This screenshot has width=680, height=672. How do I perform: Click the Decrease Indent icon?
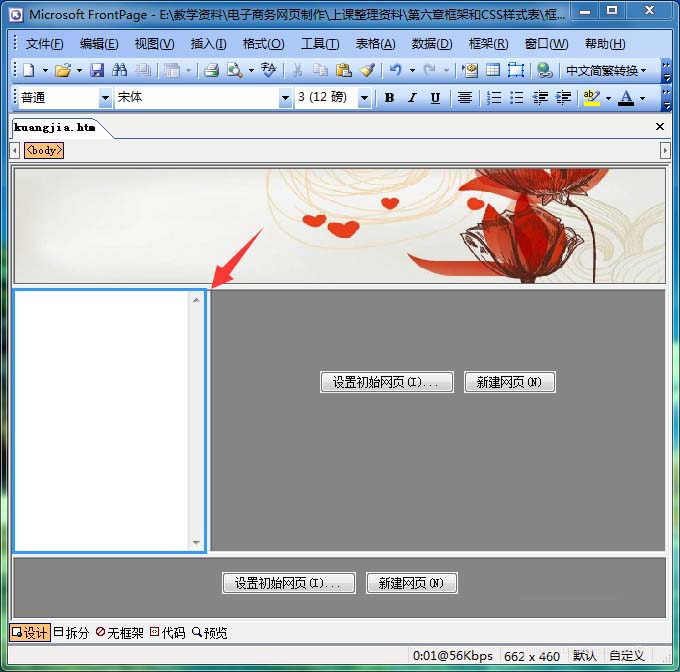540,98
